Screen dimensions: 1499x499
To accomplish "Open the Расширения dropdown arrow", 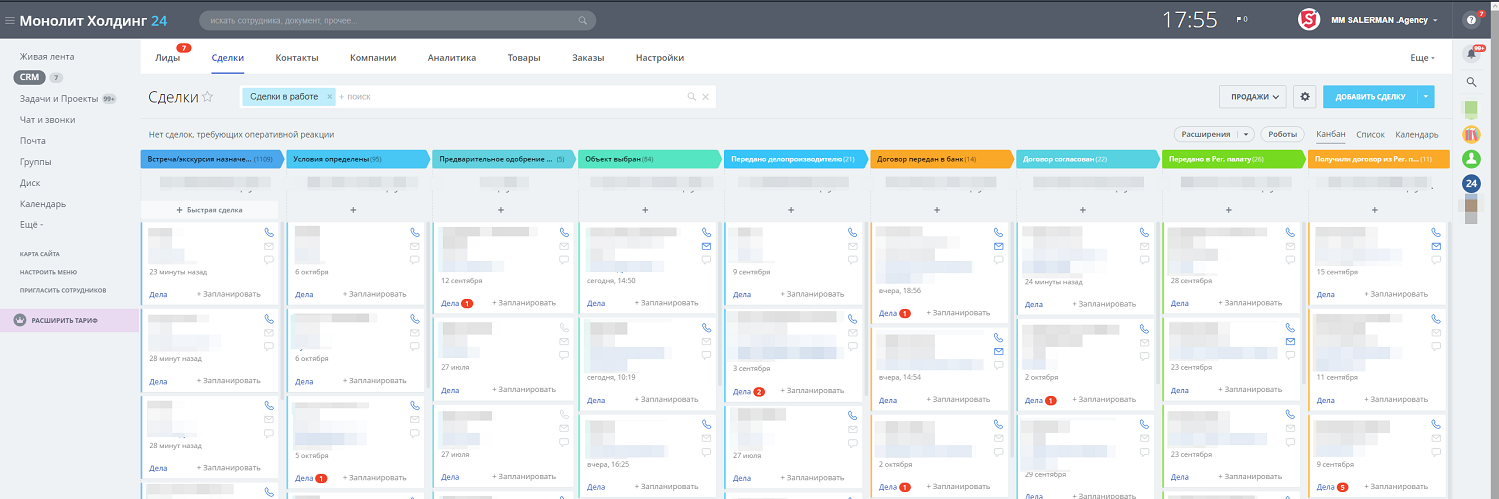I will tap(1245, 134).
